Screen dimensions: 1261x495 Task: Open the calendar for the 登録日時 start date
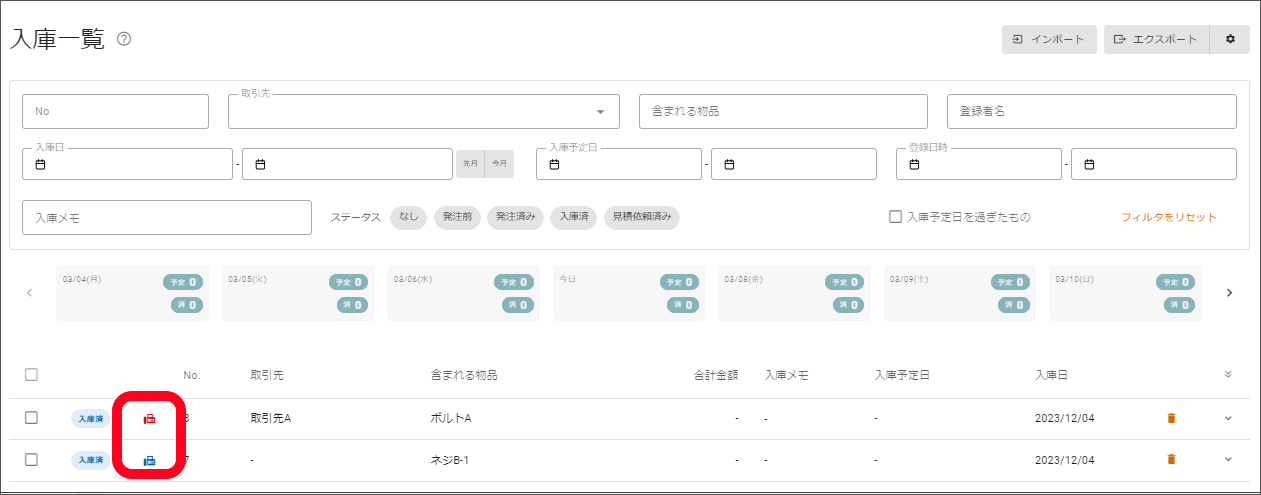[915, 164]
